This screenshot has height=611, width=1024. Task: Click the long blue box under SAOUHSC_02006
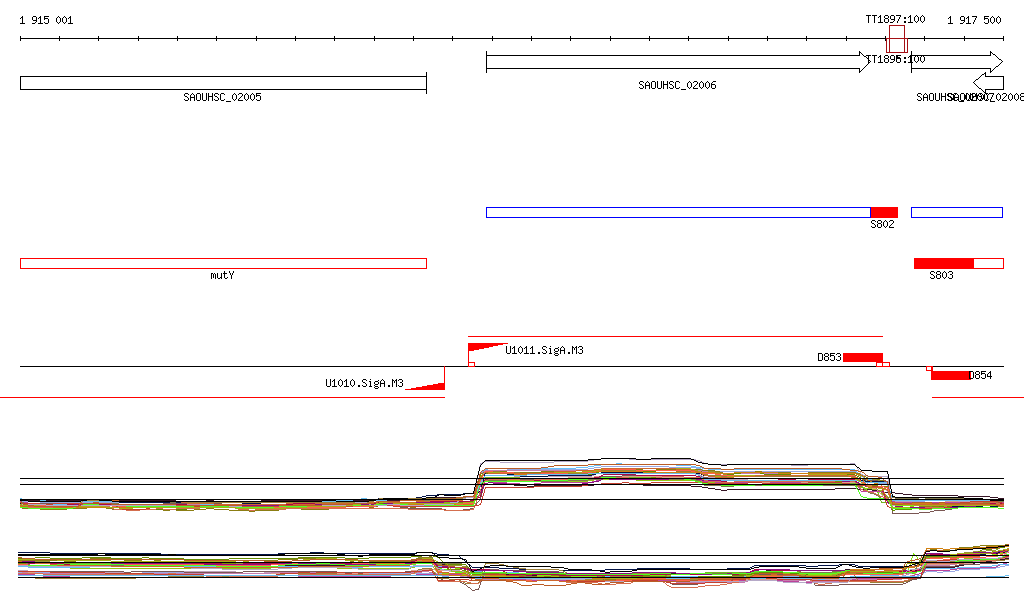pos(679,212)
